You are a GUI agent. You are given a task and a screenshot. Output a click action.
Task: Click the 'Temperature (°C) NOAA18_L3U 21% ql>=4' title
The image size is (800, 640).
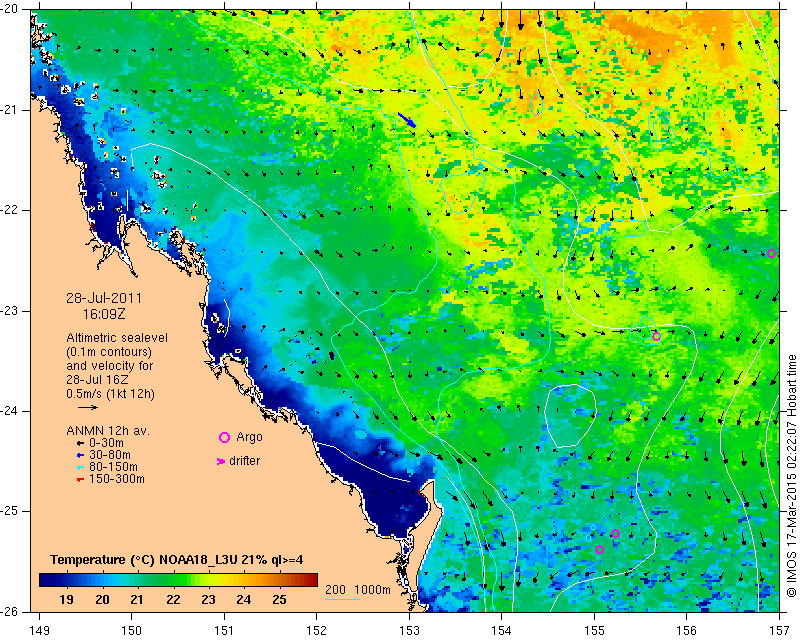click(177, 560)
